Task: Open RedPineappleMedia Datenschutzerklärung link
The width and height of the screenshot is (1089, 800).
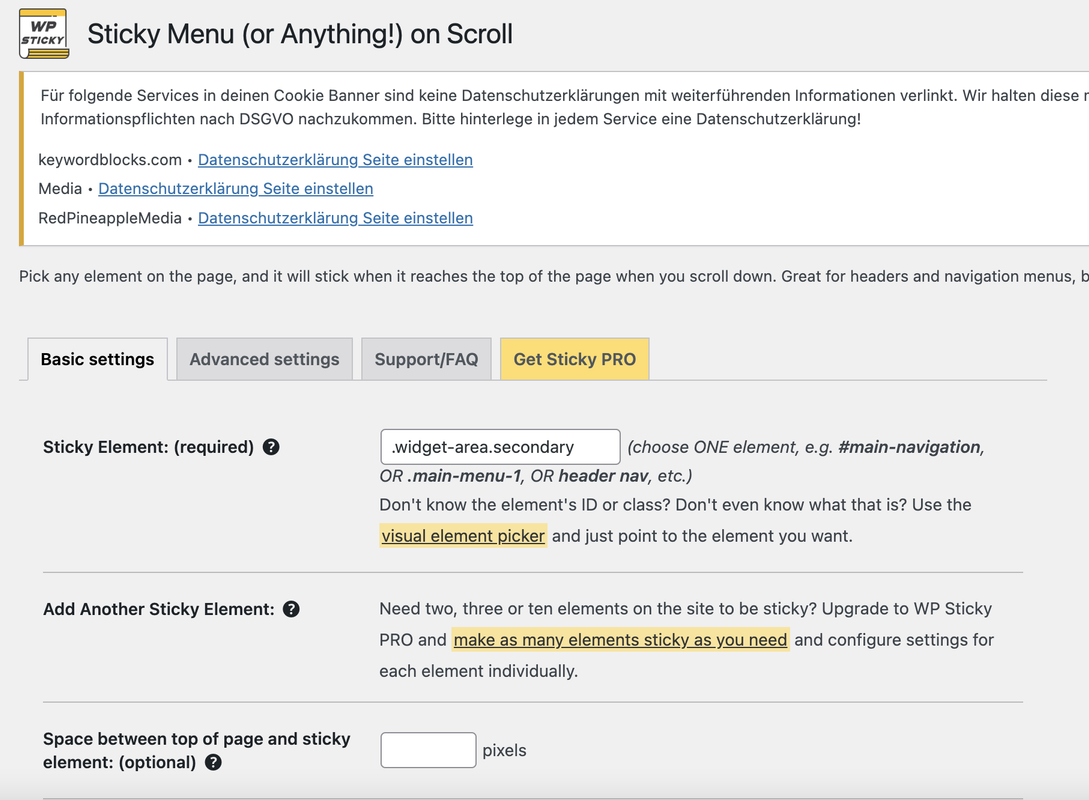Action: [335, 218]
